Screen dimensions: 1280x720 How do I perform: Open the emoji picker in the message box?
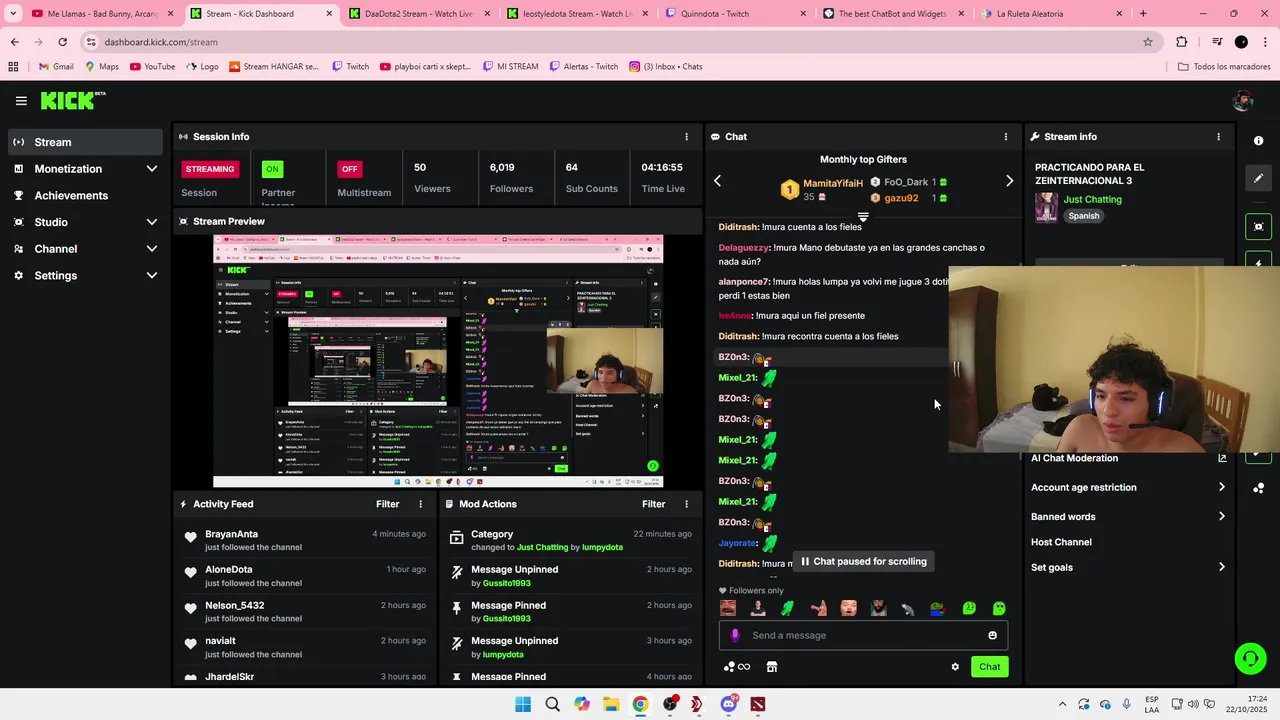pyautogui.click(x=992, y=635)
